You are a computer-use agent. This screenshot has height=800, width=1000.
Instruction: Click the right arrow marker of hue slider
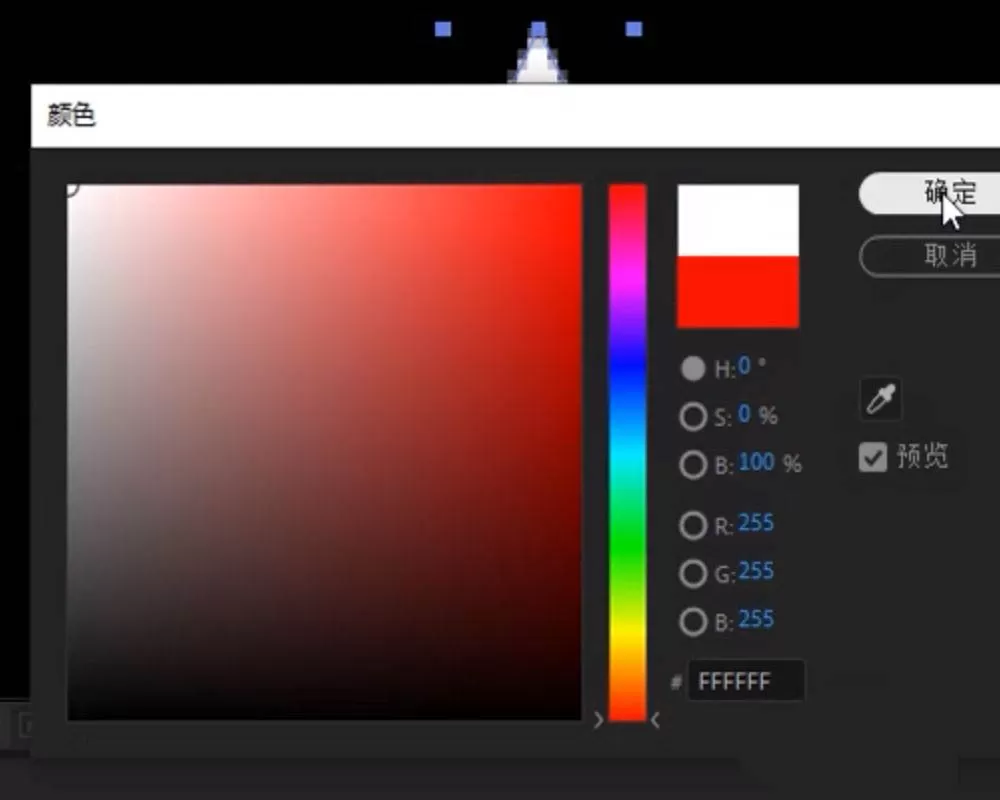[656, 720]
